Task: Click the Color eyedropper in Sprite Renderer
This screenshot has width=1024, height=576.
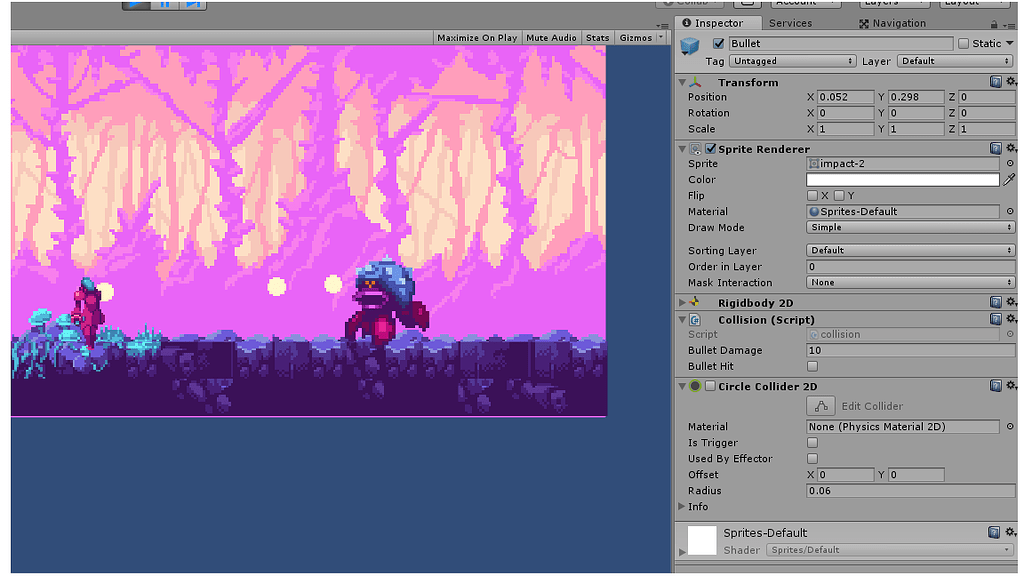Action: (1010, 180)
